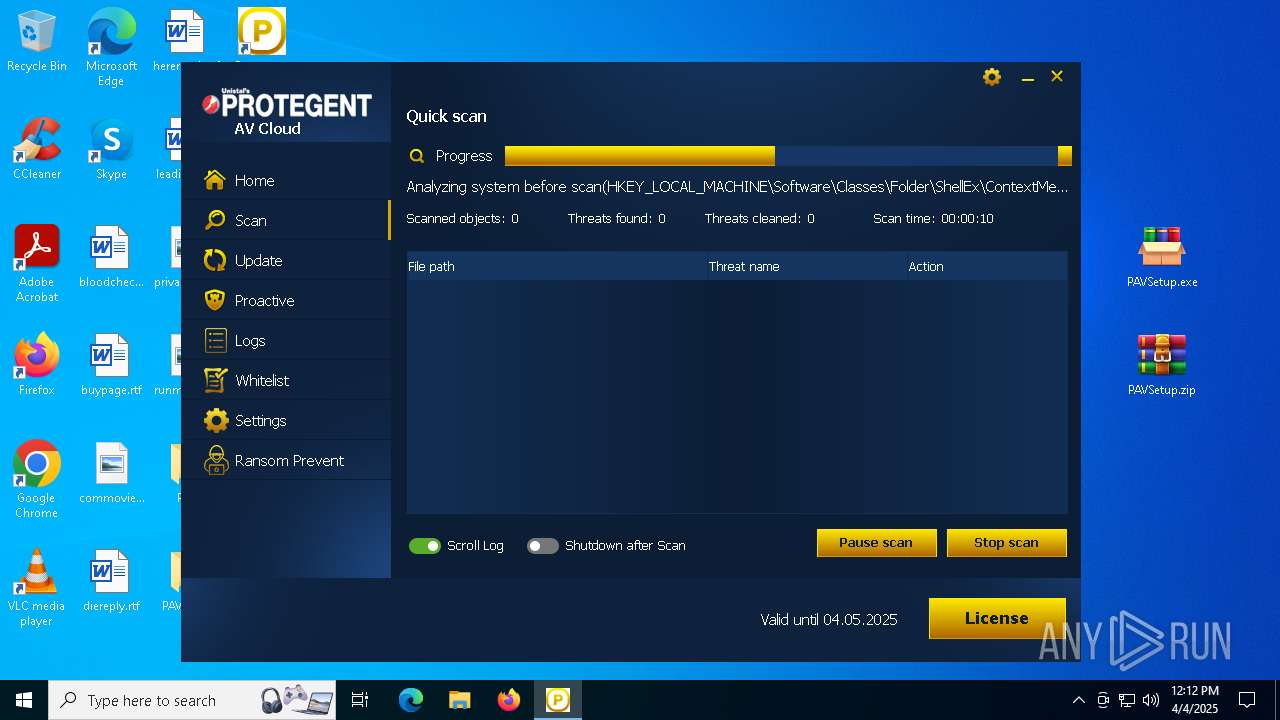This screenshot has height=720, width=1280.
Task: Open Ransom Prevent section
Action: pyautogui.click(x=289, y=461)
